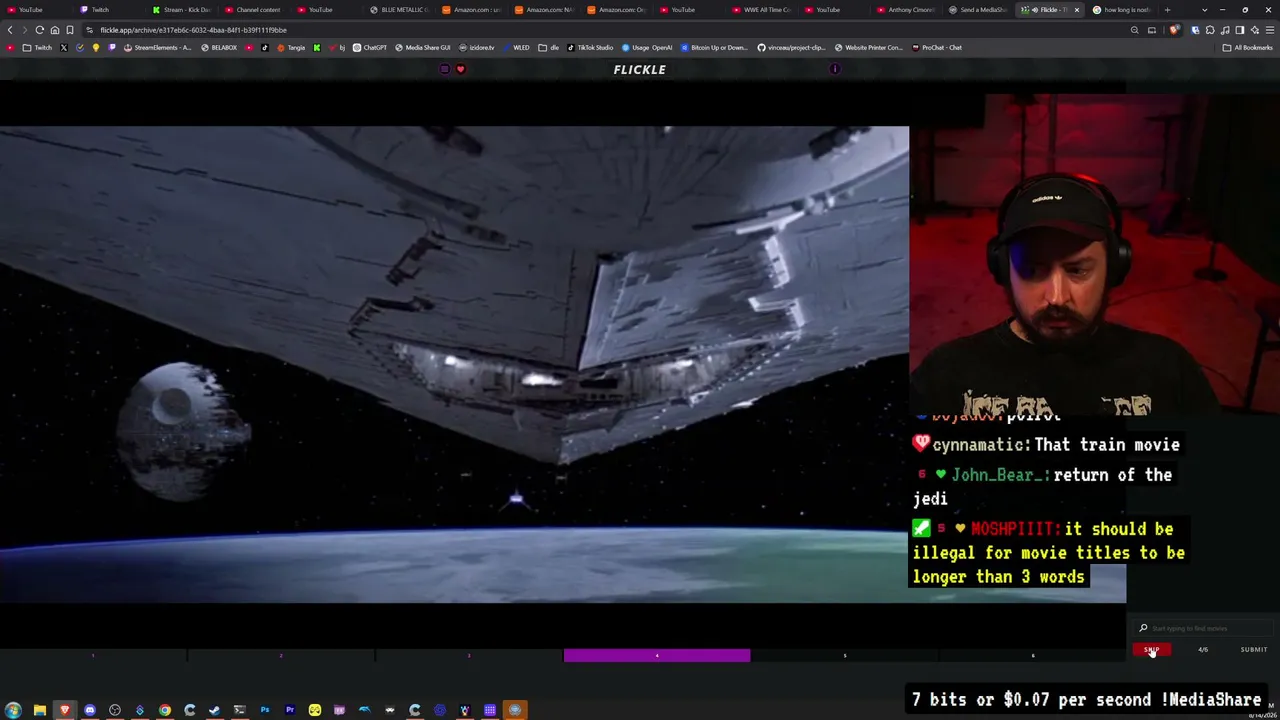
Task: Open the Flickle stats icon left of the heart
Action: pyautogui.click(x=444, y=69)
